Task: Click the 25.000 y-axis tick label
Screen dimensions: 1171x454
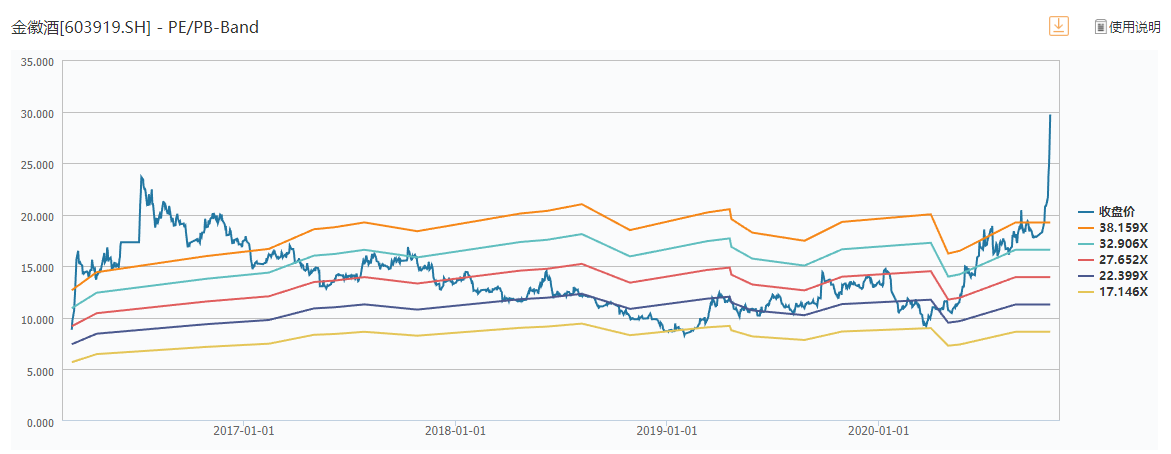Action: click(x=36, y=165)
